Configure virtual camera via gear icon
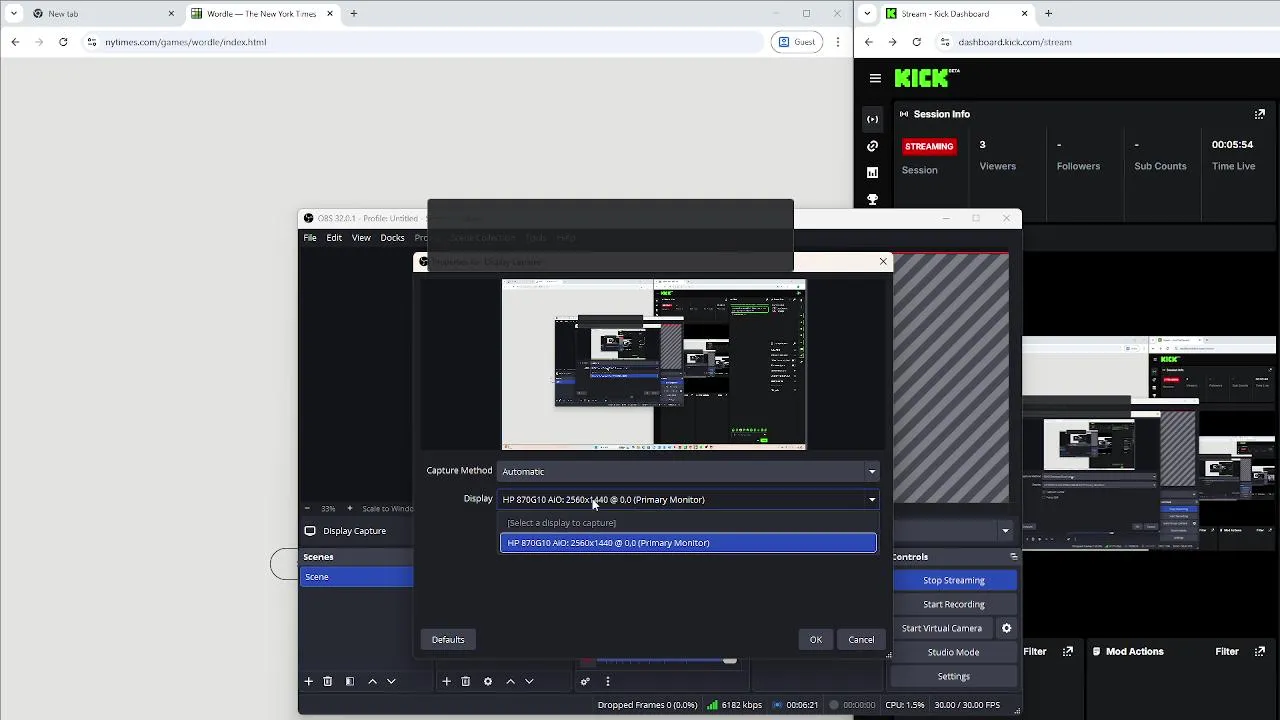This screenshot has height=720, width=1280. (1006, 628)
